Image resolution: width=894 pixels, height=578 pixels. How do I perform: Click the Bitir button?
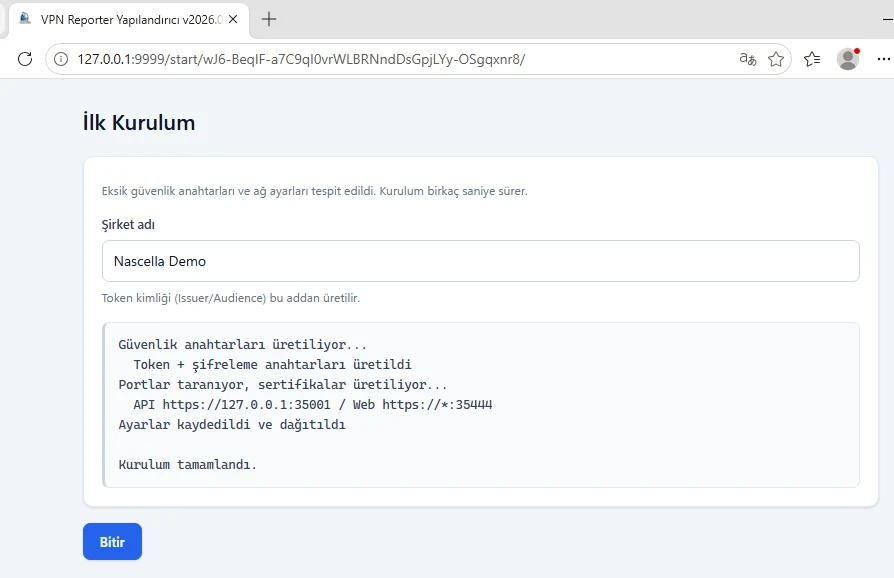click(x=112, y=542)
